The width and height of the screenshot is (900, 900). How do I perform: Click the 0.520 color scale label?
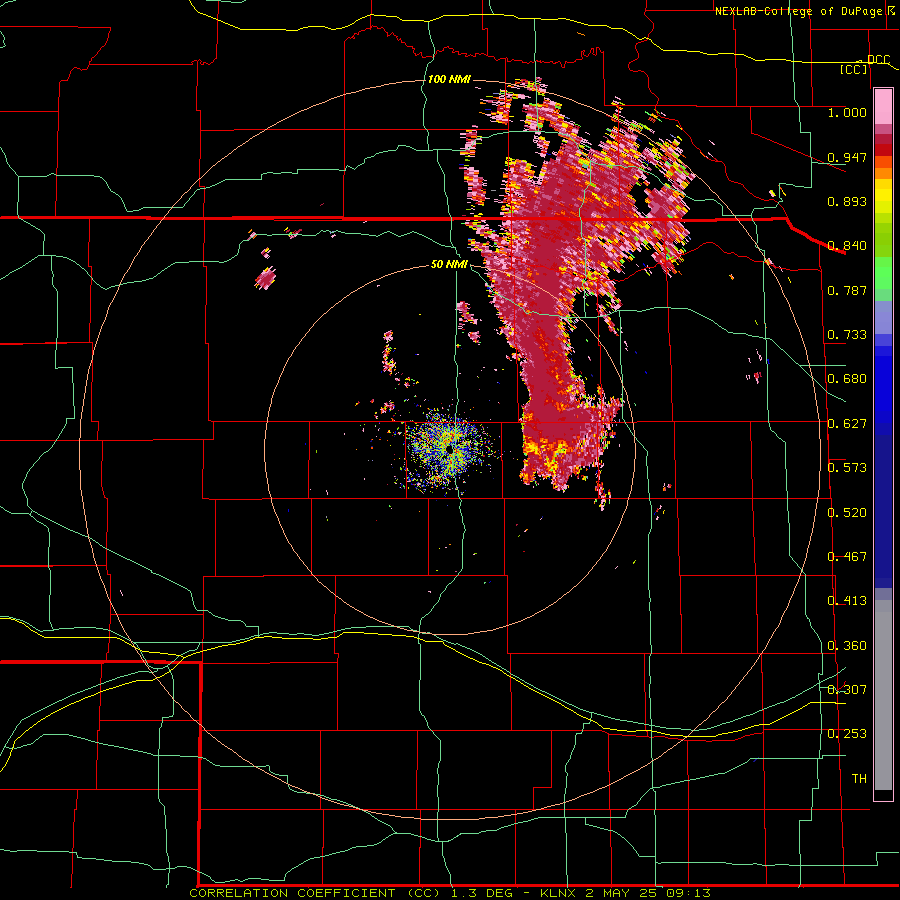[x=847, y=513]
